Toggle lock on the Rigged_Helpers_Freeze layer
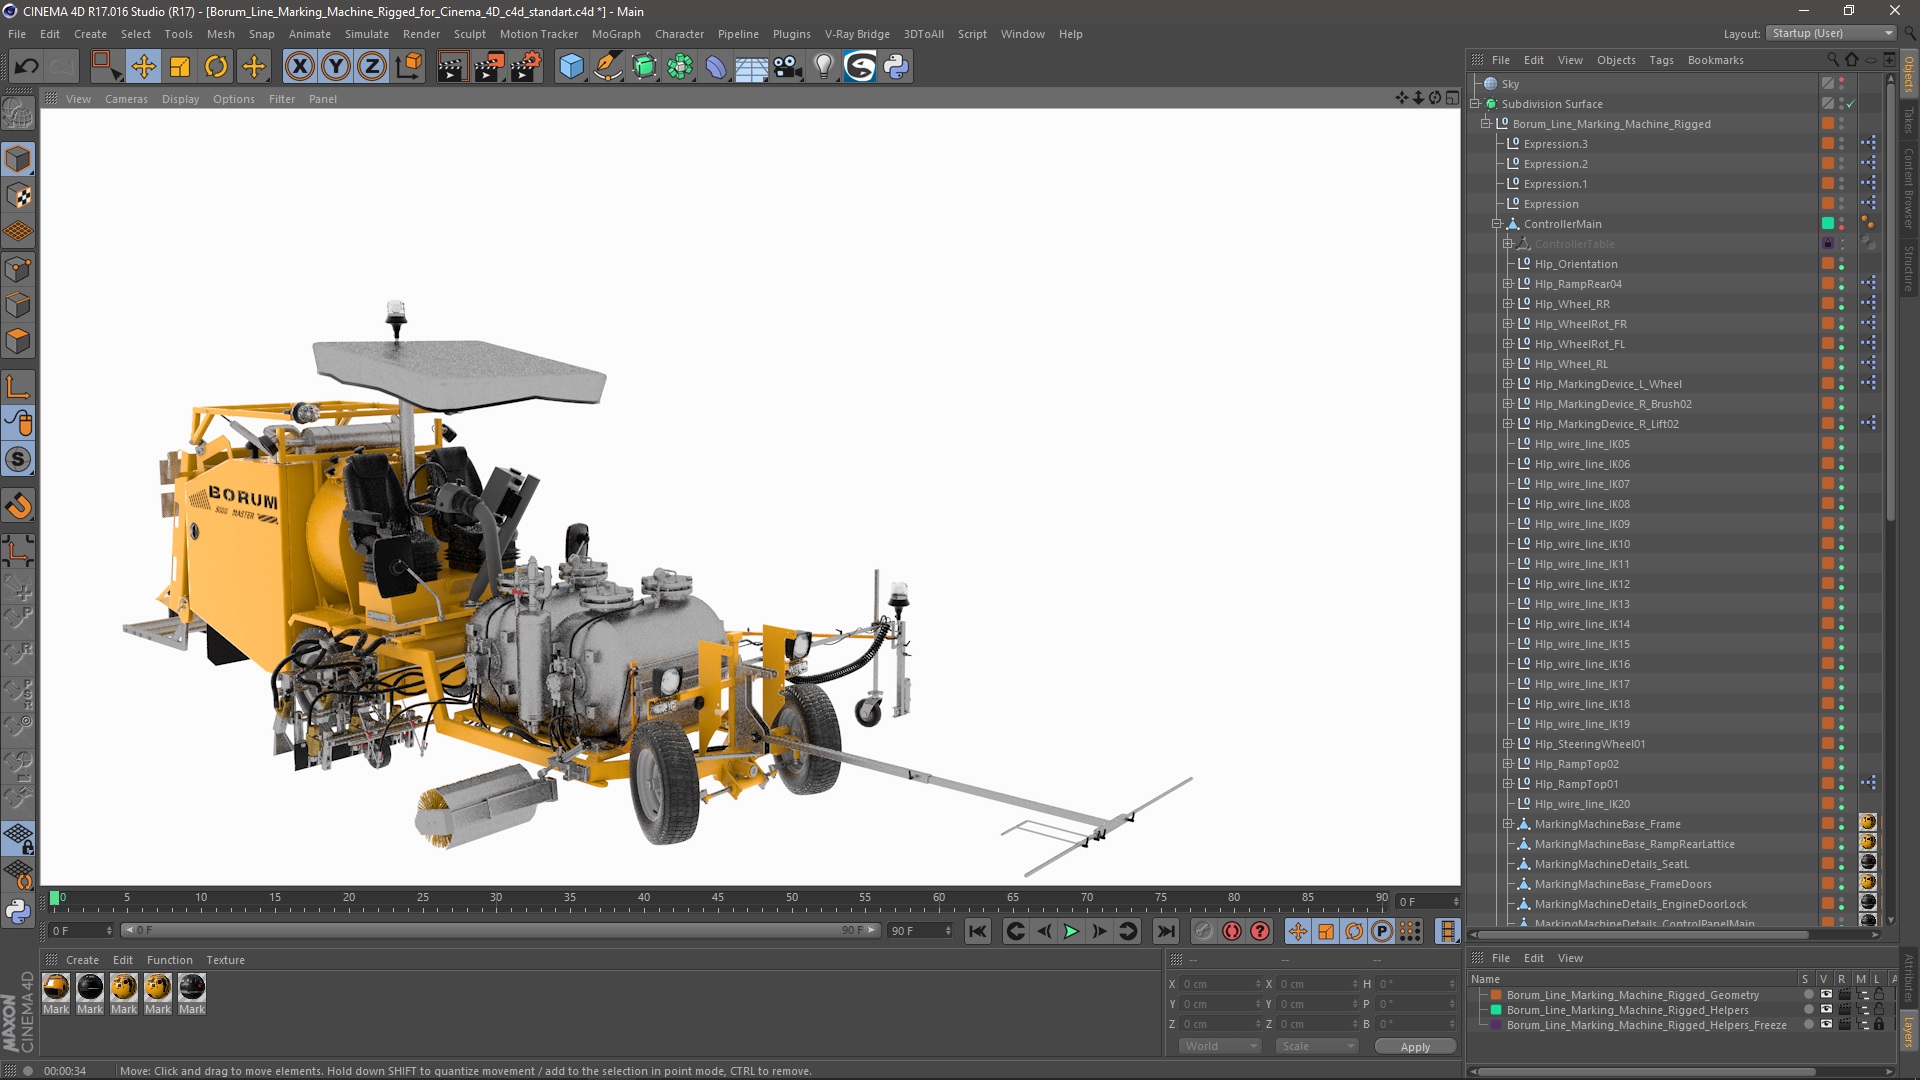1920x1080 pixels. [x=1879, y=1025]
